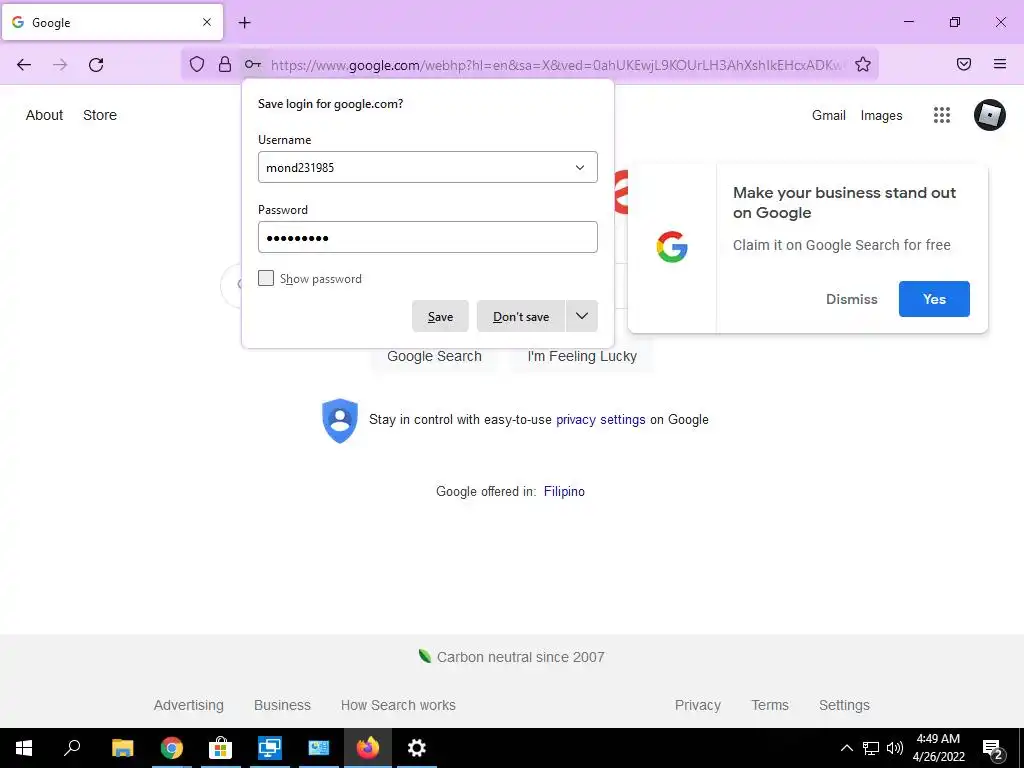
Task: Go back with the browser back arrow
Action: tap(24, 64)
